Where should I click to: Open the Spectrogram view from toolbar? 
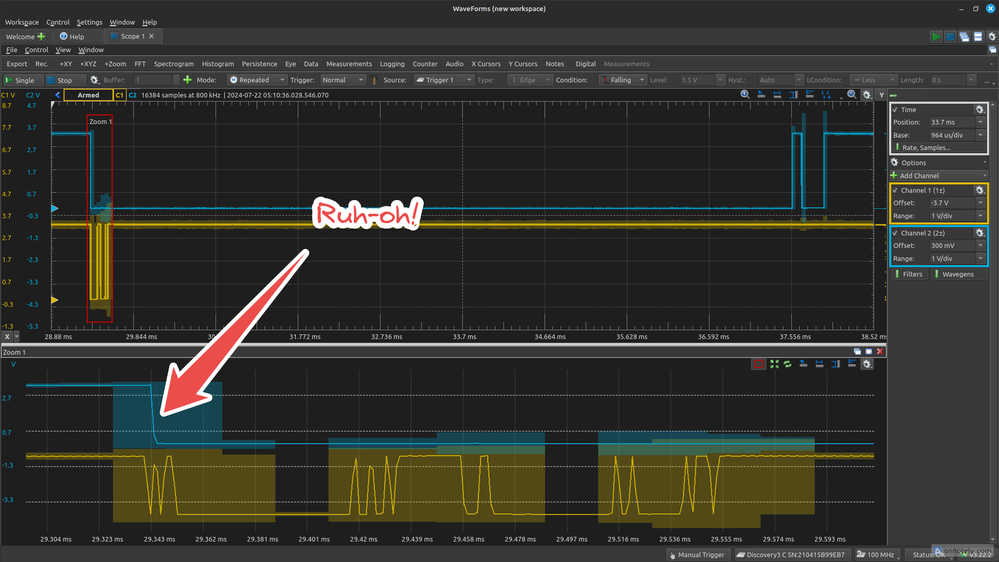click(x=173, y=64)
